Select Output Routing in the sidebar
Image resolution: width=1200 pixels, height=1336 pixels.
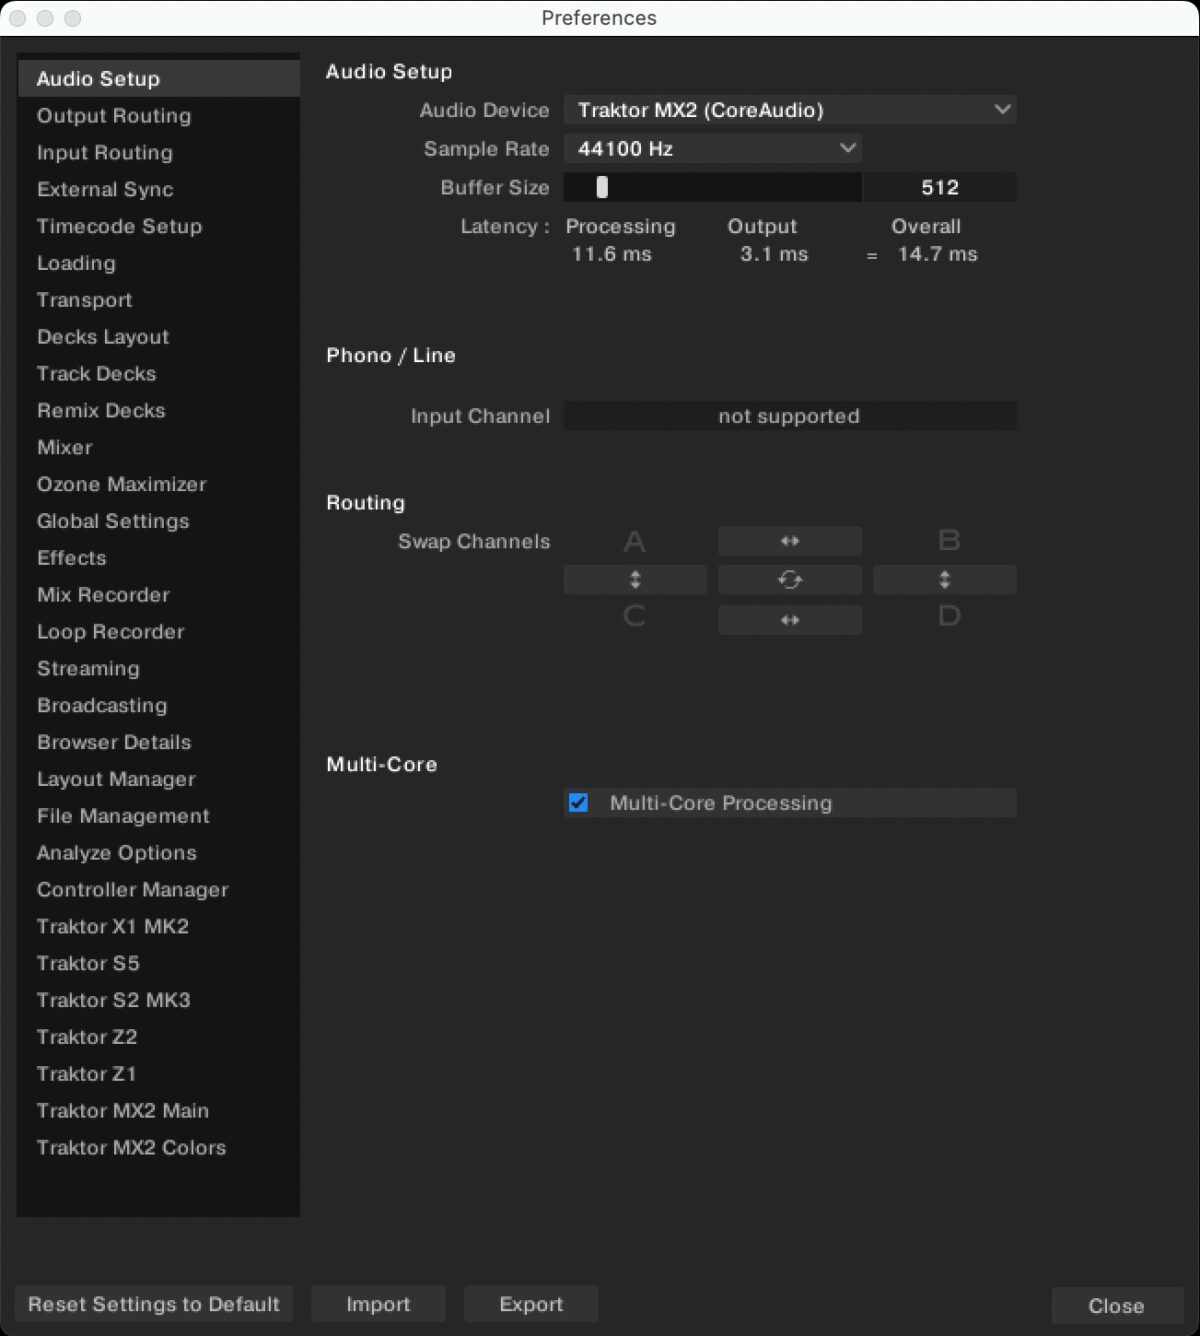coord(114,116)
